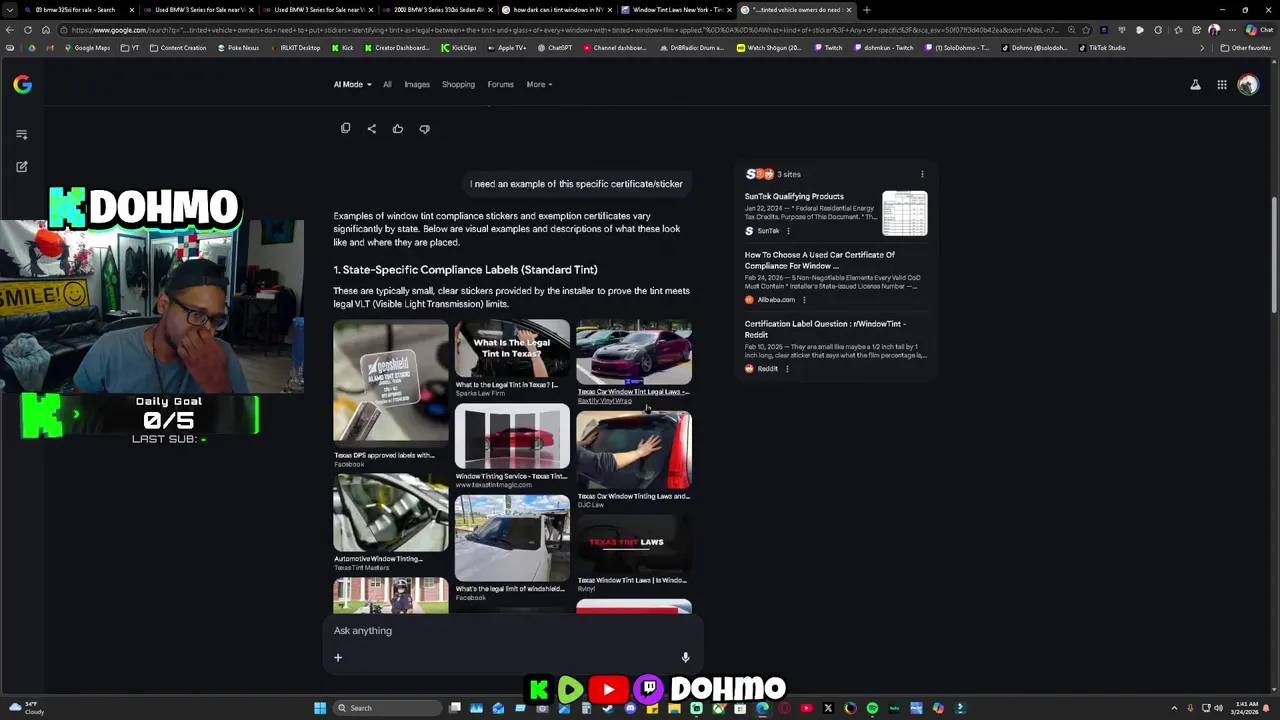Open Windows Start menu
This screenshot has width=1280, height=720.
pos(320,708)
